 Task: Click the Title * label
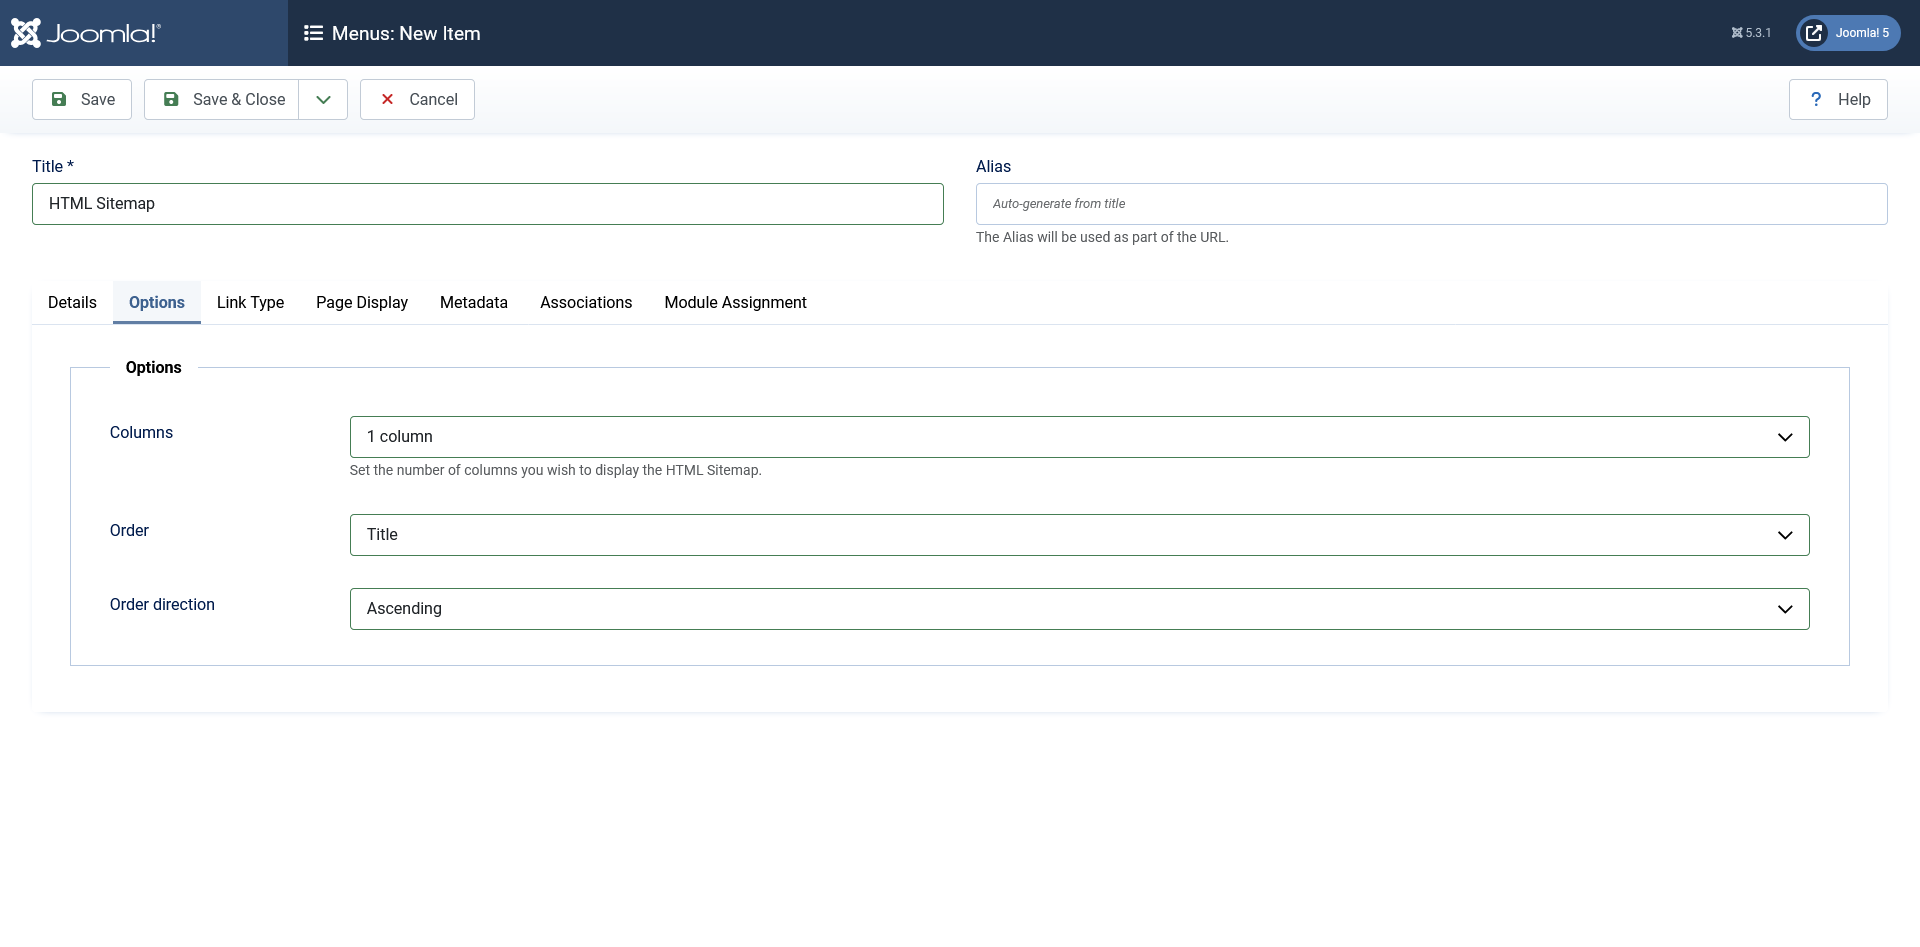pos(53,166)
